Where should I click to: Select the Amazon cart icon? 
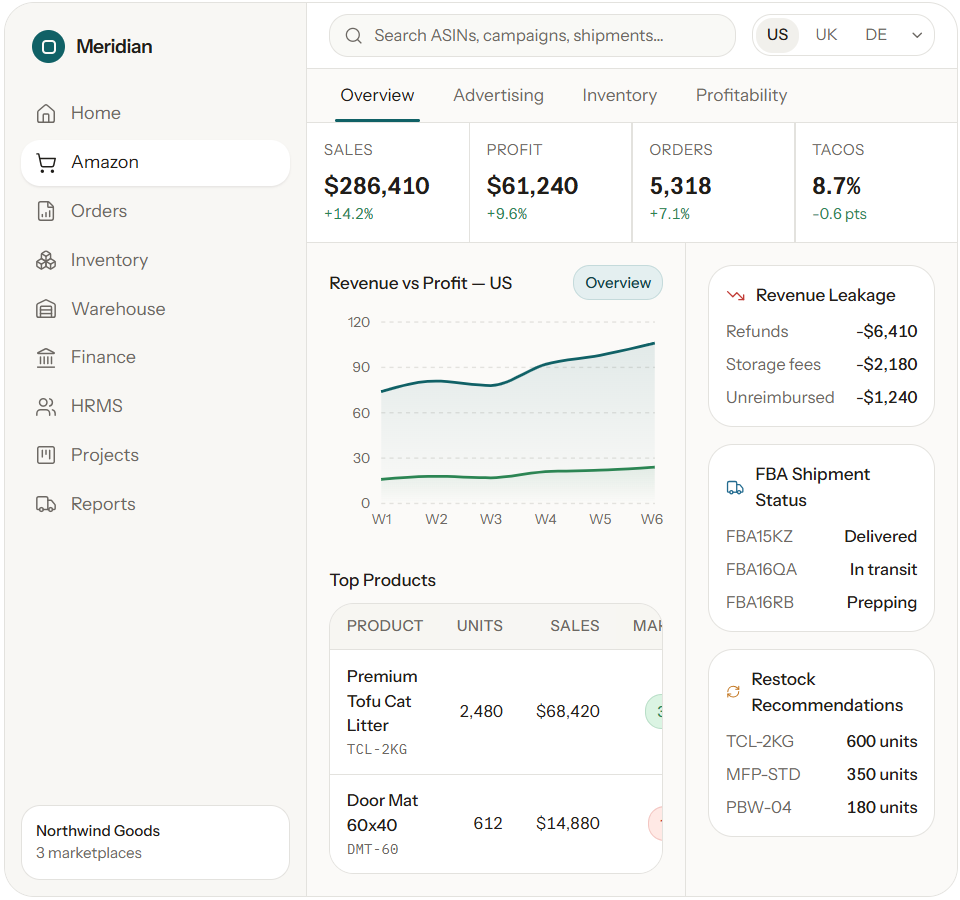point(46,162)
